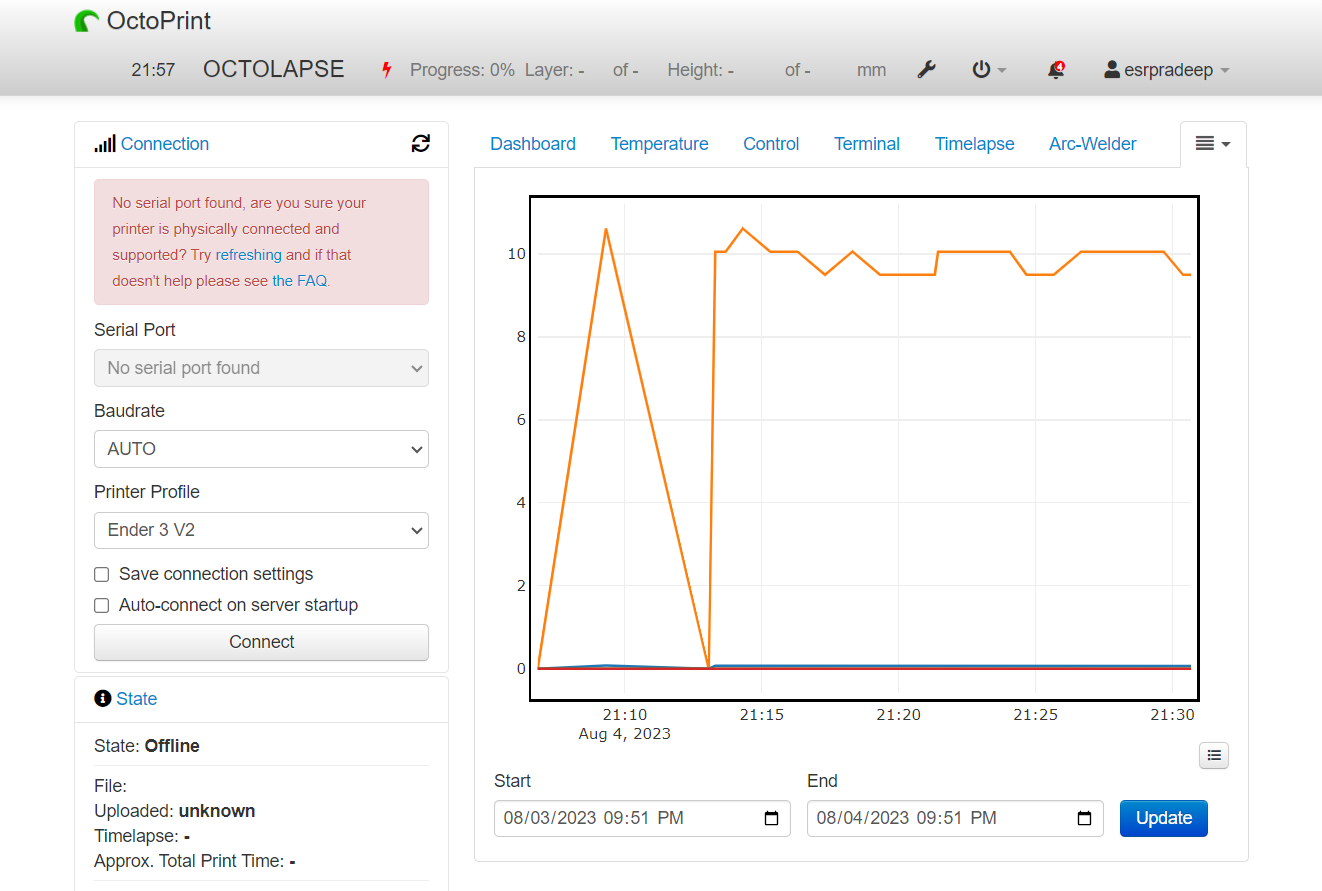Enable Save connection settings
This screenshot has height=891, width=1322.
(x=101, y=574)
